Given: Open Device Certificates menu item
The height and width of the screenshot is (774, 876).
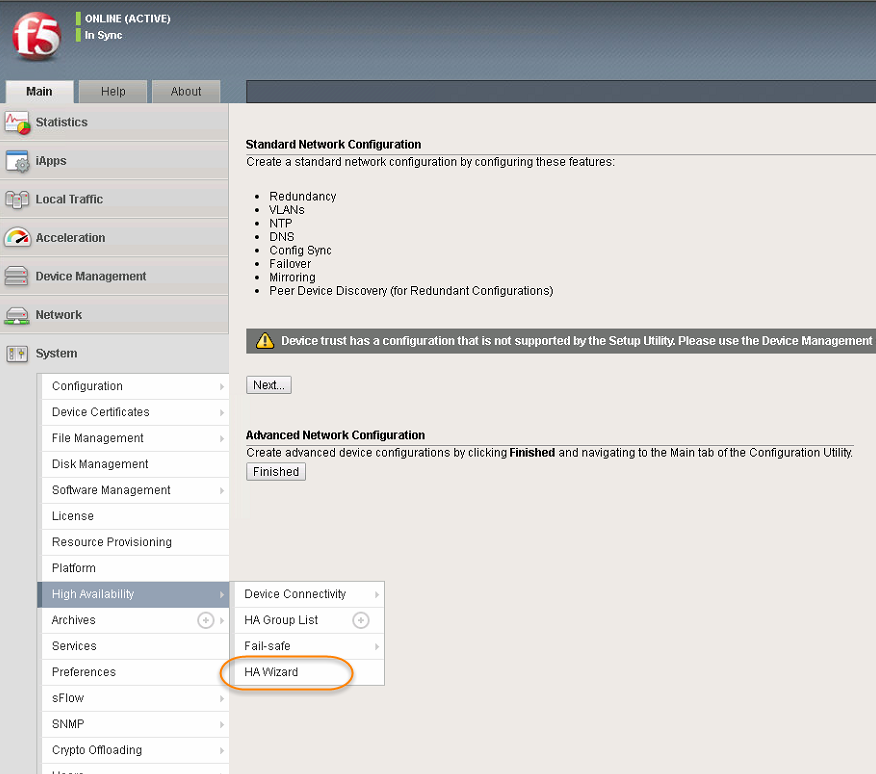Looking at the screenshot, I should point(135,412).
